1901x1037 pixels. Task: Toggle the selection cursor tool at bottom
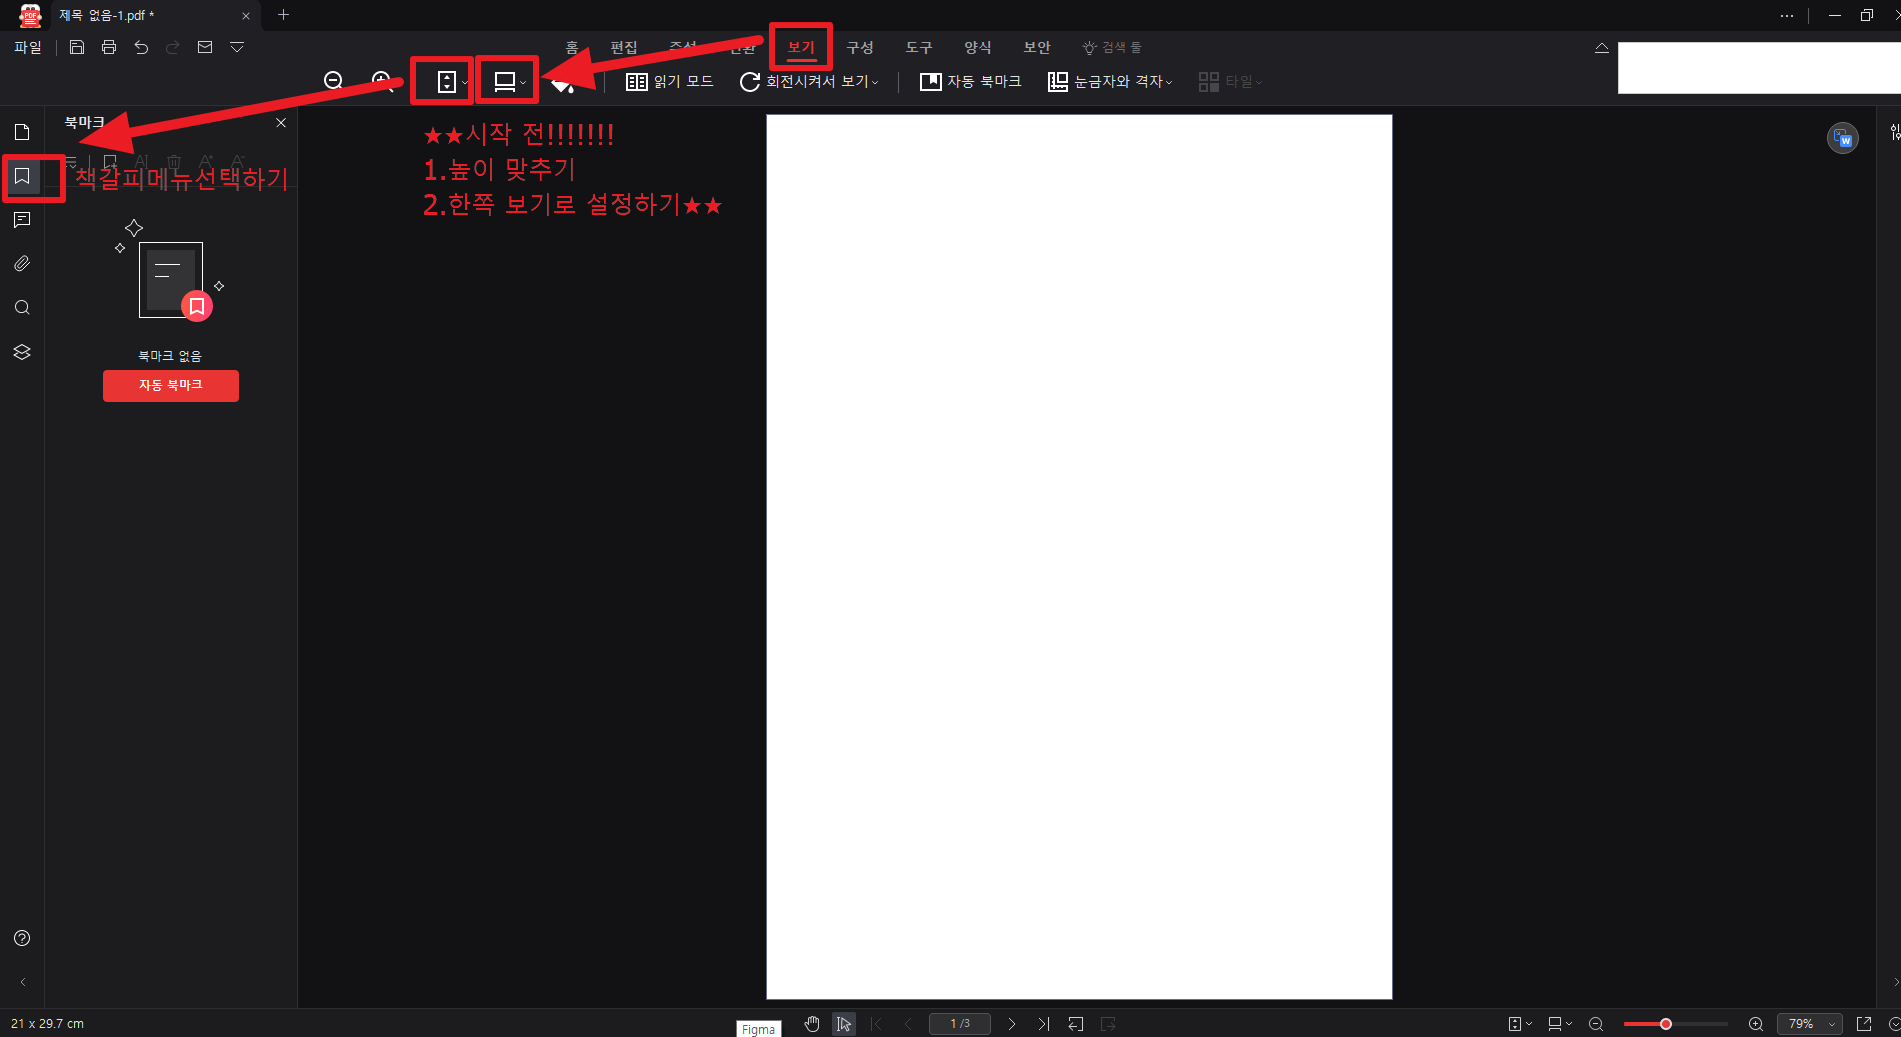tap(844, 1023)
